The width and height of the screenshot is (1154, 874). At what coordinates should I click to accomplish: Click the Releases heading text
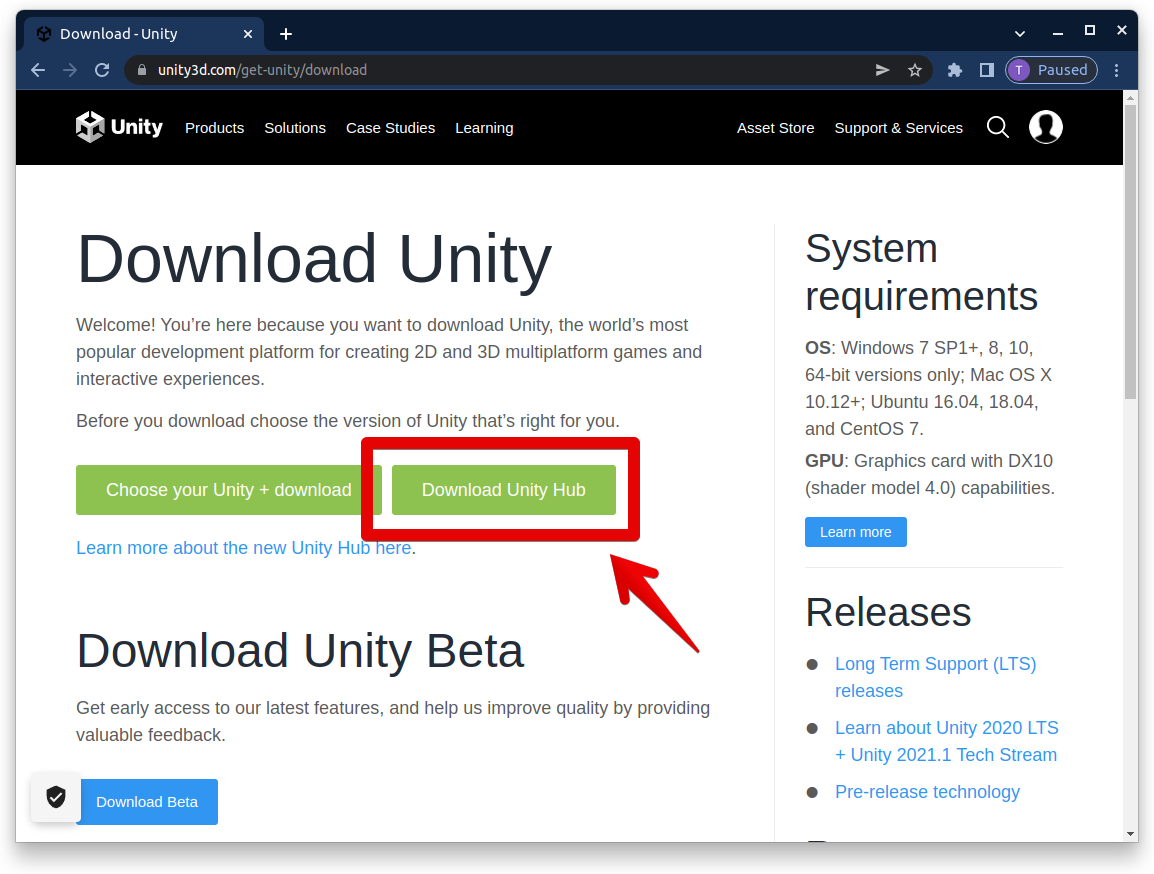[888, 612]
